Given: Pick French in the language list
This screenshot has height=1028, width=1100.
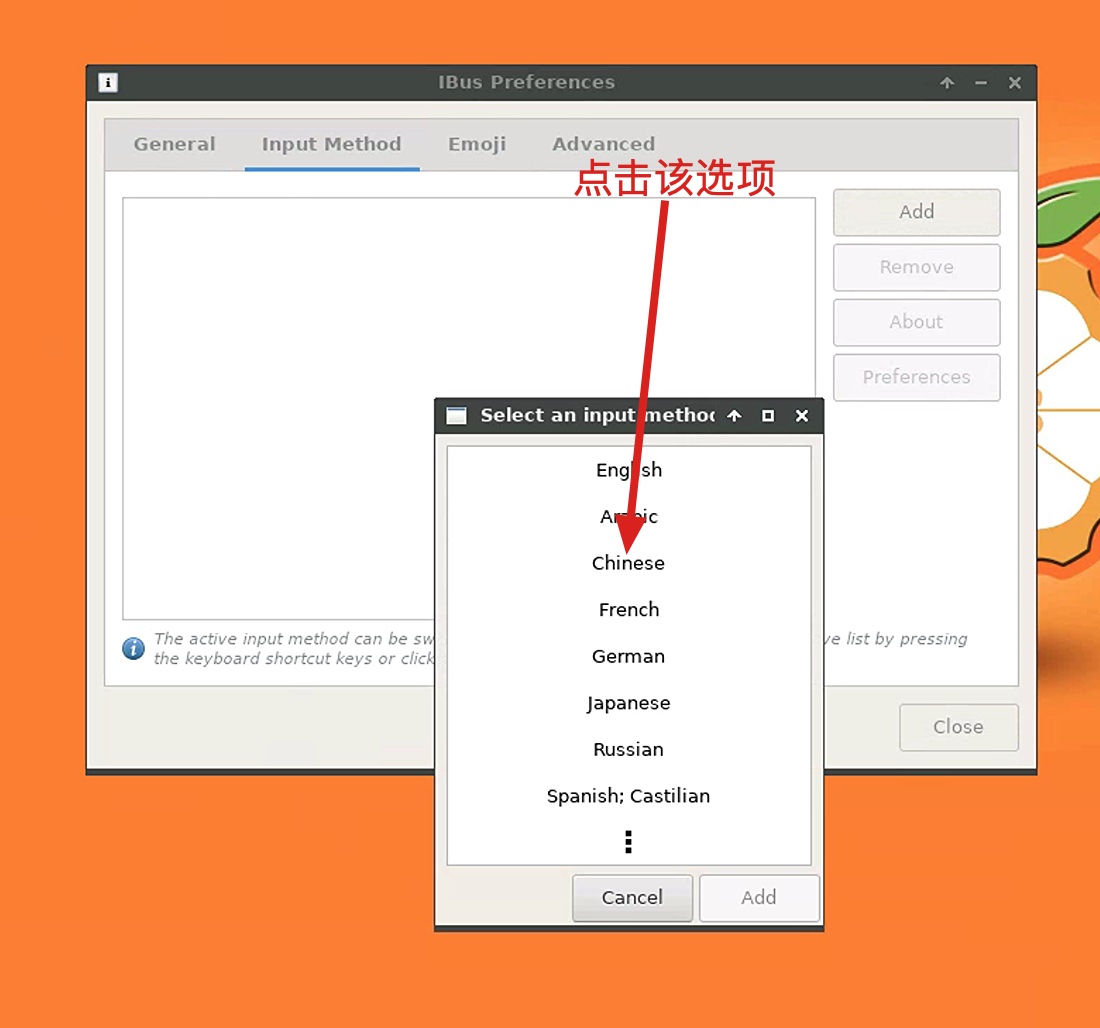Looking at the screenshot, I should coord(629,610).
